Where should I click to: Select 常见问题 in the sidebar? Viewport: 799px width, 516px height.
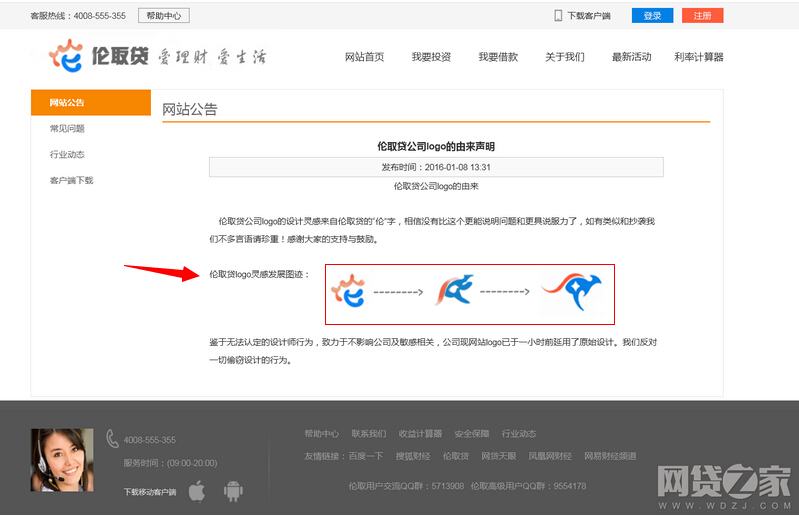click(x=67, y=128)
